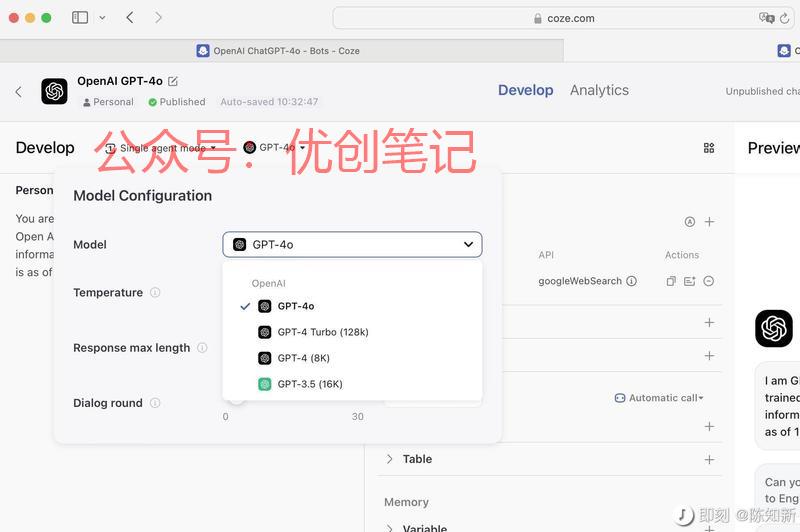Select the OpenAI ChatGPT-4o Bots tab

pyautogui.click(x=282, y=51)
